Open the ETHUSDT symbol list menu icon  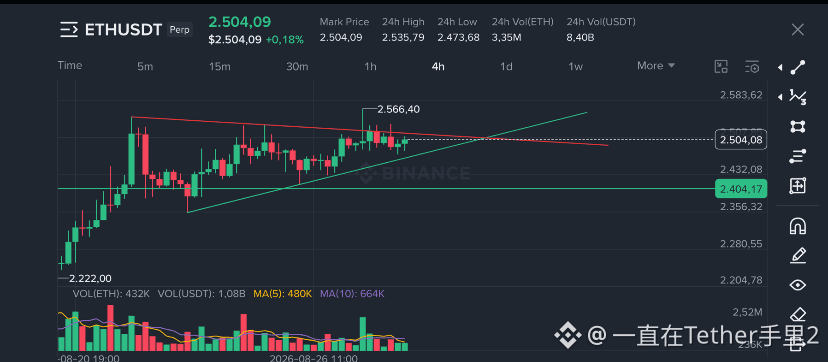tap(69, 30)
